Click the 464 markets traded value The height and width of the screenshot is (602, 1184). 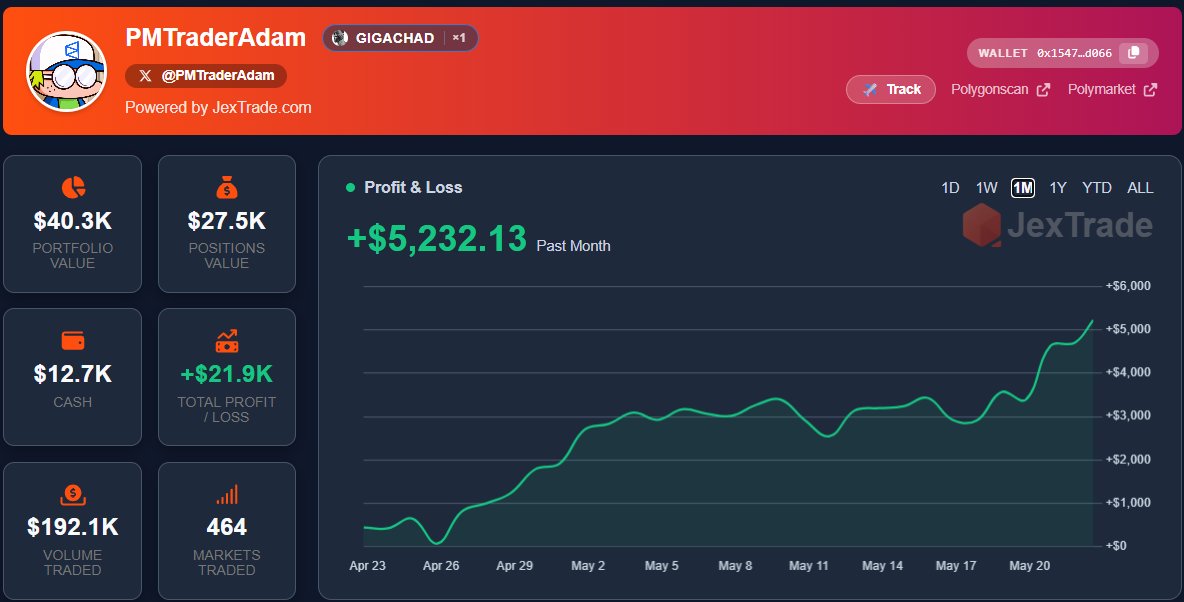click(x=227, y=526)
